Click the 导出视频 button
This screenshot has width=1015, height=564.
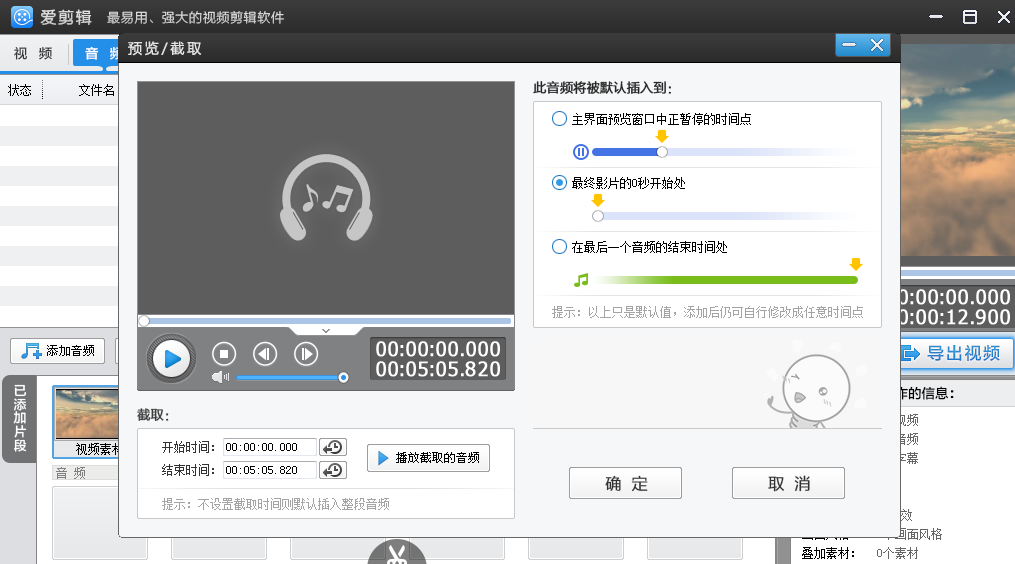(x=957, y=354)
